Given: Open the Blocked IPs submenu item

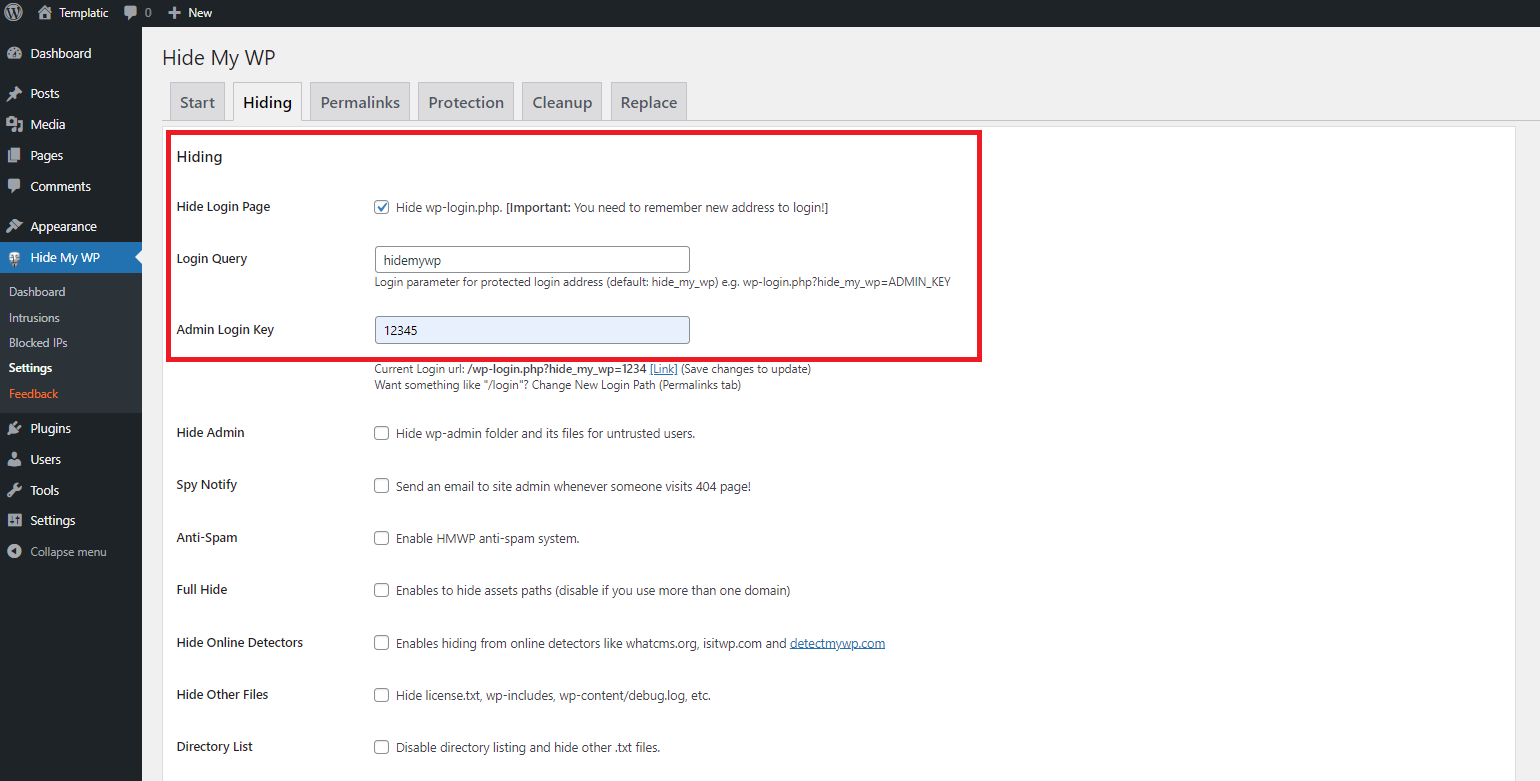Looking at the screenshot, I should 38,343.
